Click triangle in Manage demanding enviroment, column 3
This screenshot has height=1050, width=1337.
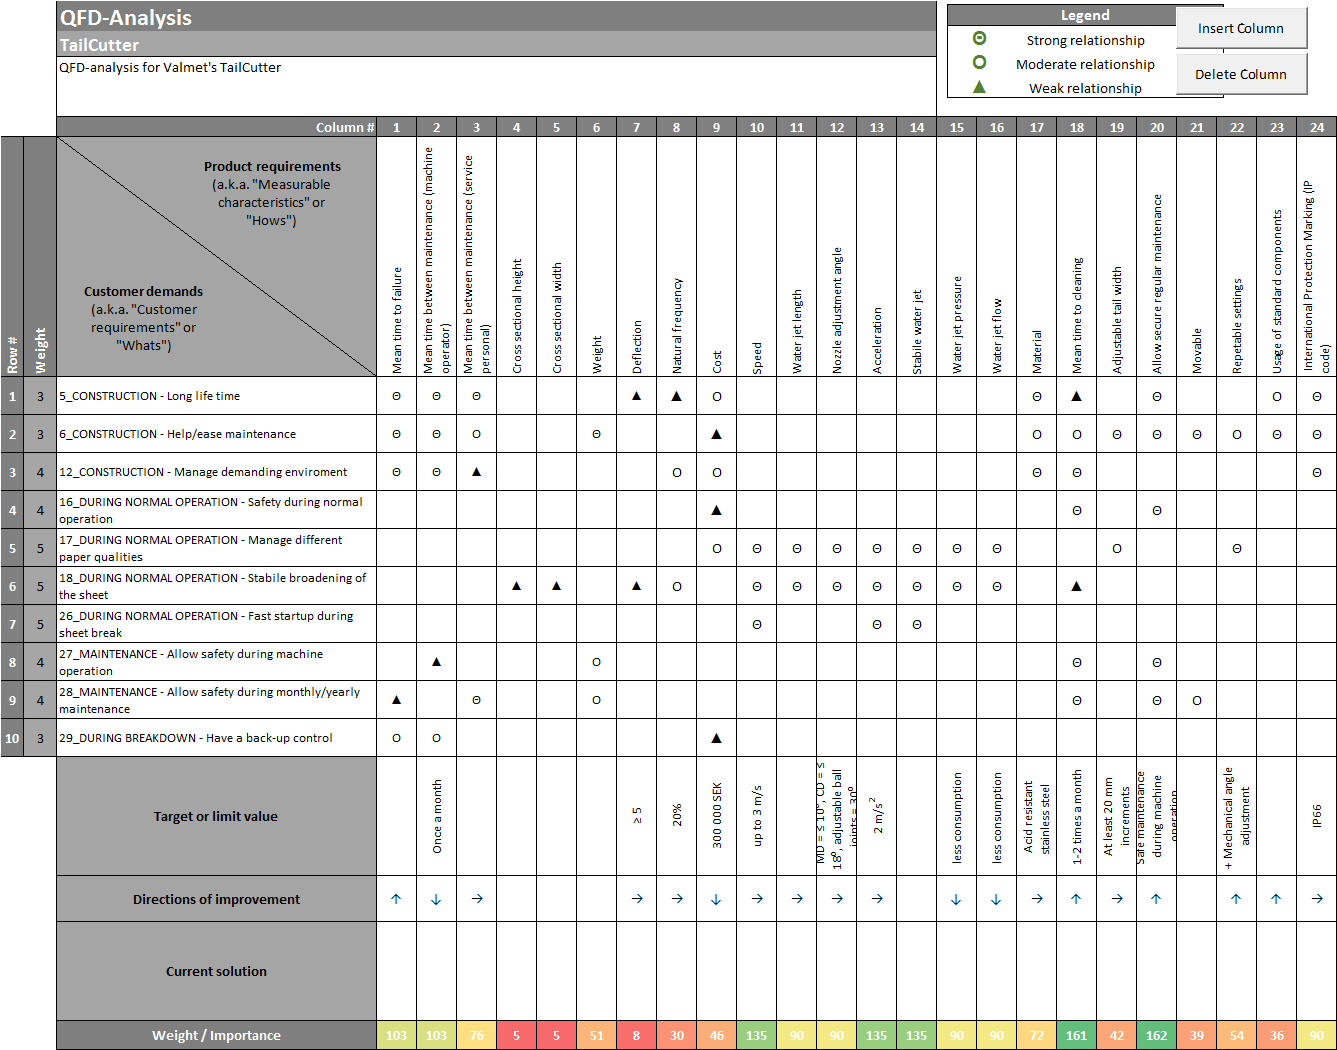pyautogui.click(x=476, y=472)
